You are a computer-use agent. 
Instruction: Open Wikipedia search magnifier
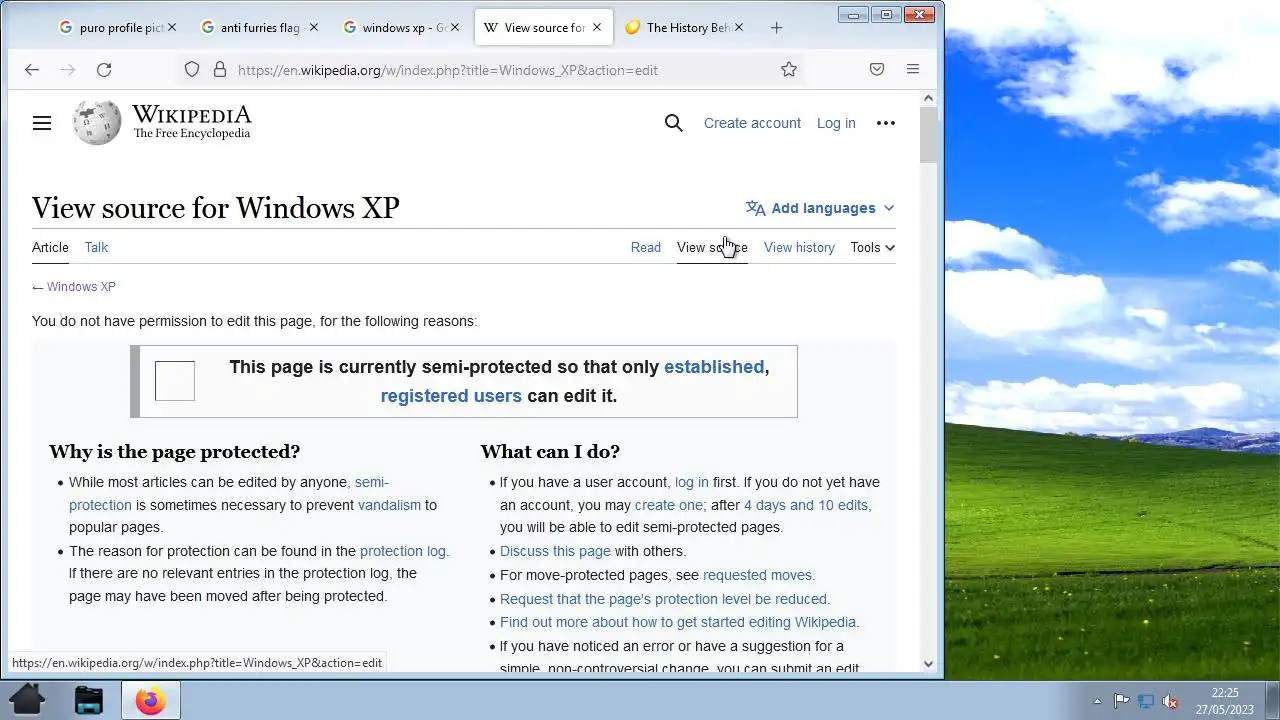coord(674,123)
